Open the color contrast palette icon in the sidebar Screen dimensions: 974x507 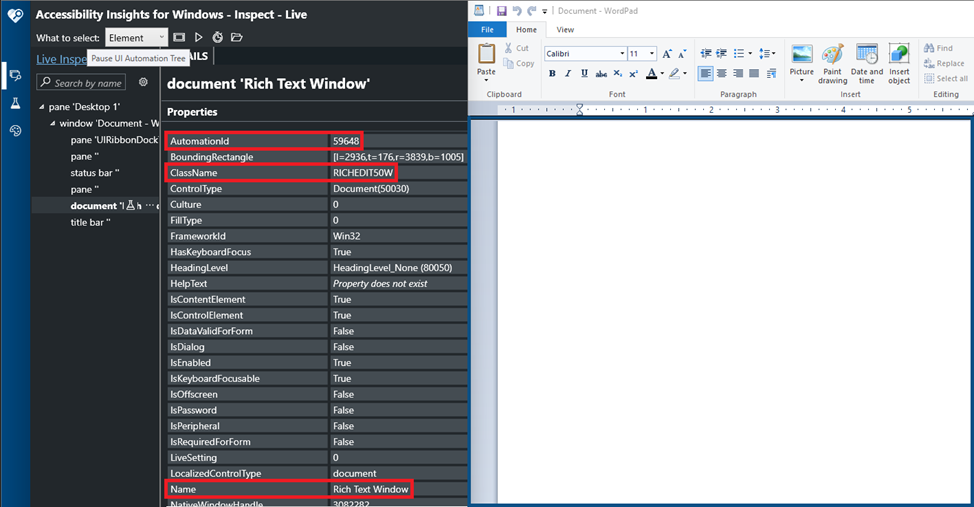[15, 131]
